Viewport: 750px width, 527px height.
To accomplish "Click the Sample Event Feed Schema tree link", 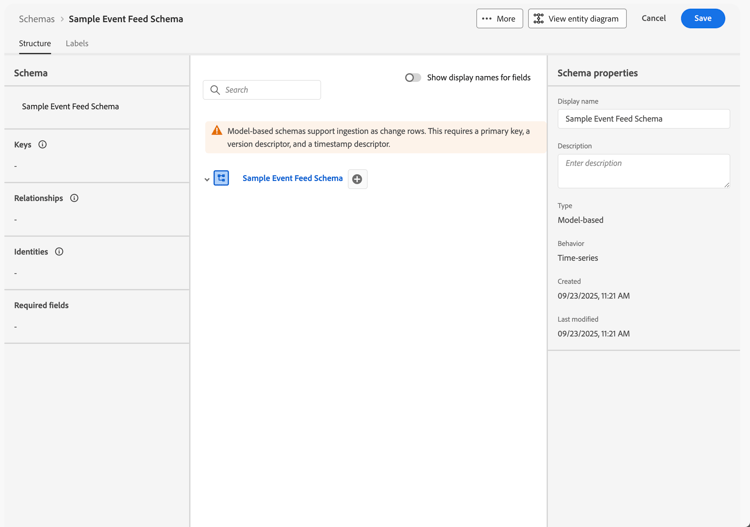I will point(292,178).
